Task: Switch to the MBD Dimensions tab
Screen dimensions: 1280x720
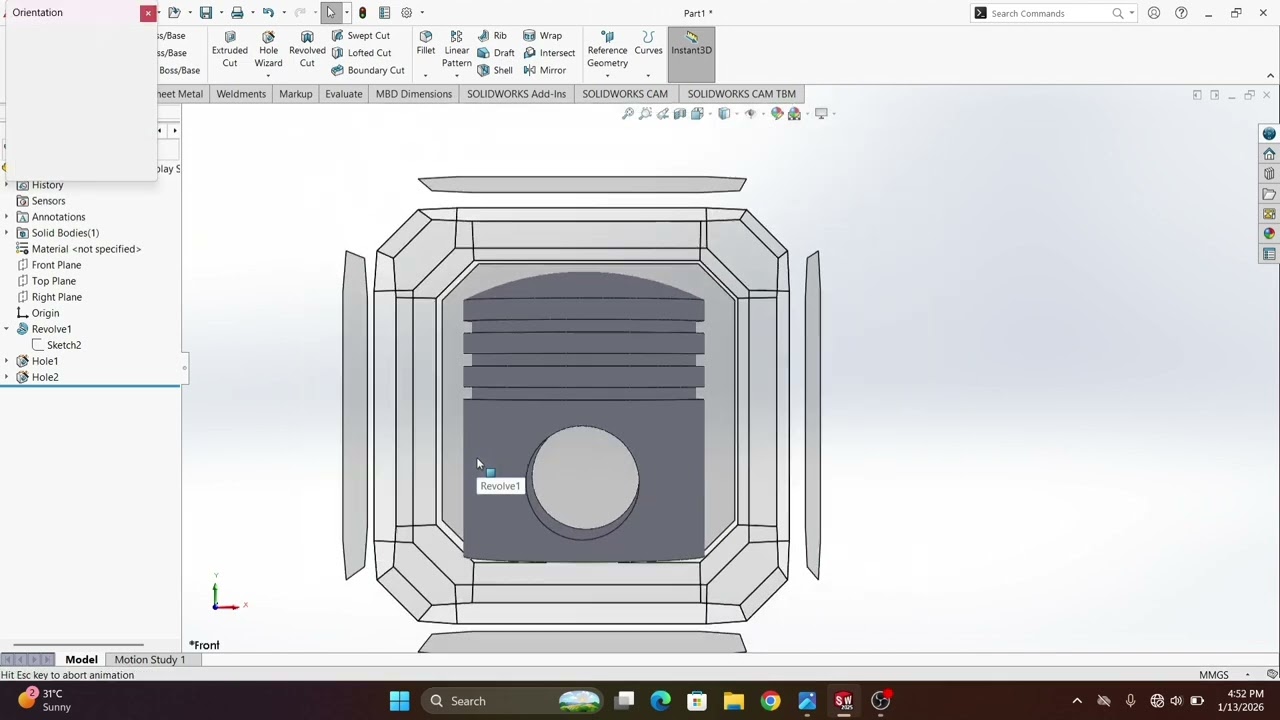Action: click(414, 94)
